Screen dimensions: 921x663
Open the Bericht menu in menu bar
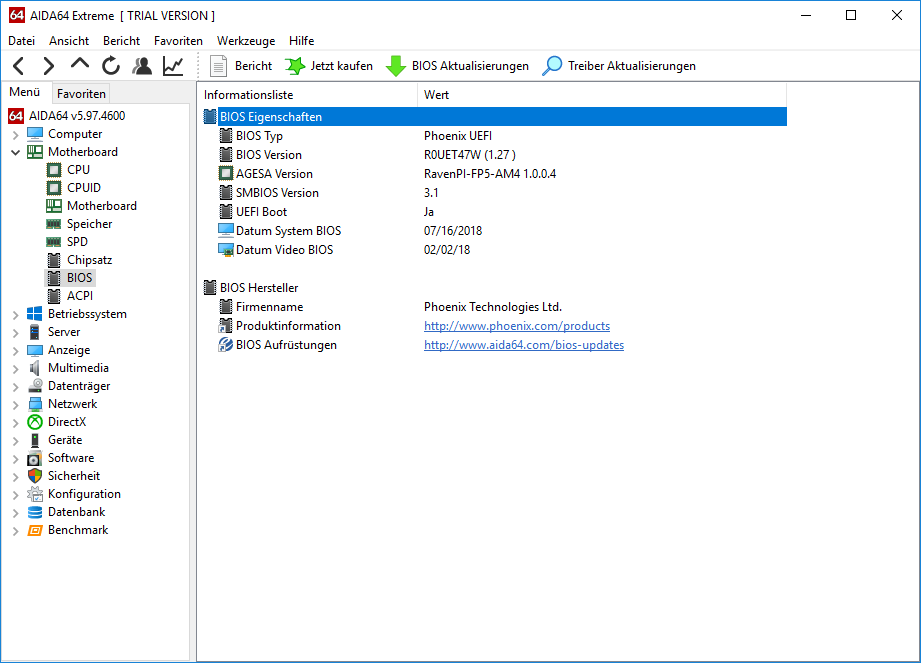tap(121, 41)
